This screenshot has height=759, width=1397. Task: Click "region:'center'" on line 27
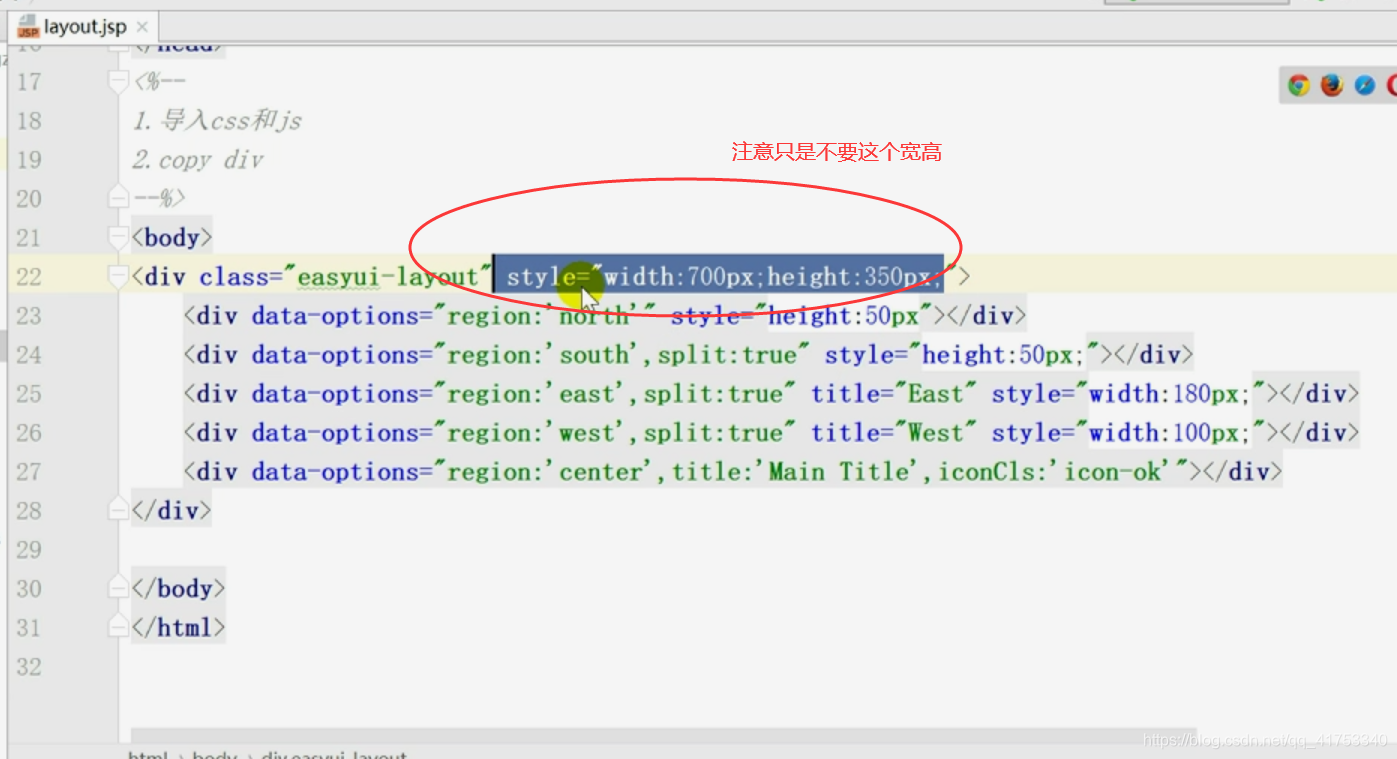(551, 472)
